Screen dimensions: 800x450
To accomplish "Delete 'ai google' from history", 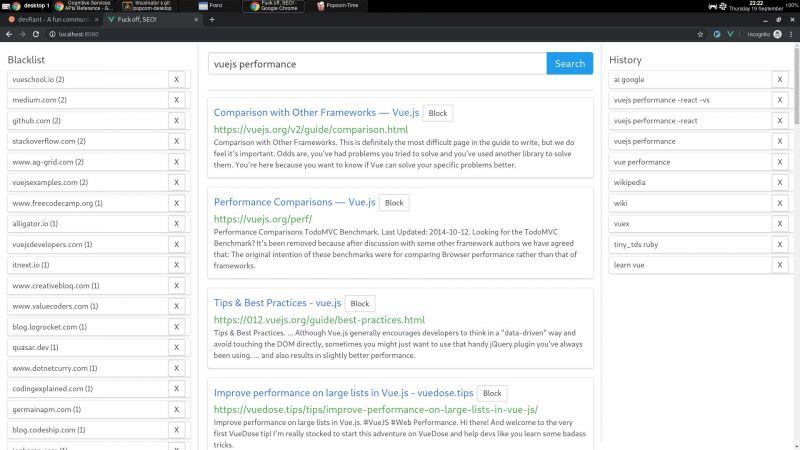I will coord(780,80).
